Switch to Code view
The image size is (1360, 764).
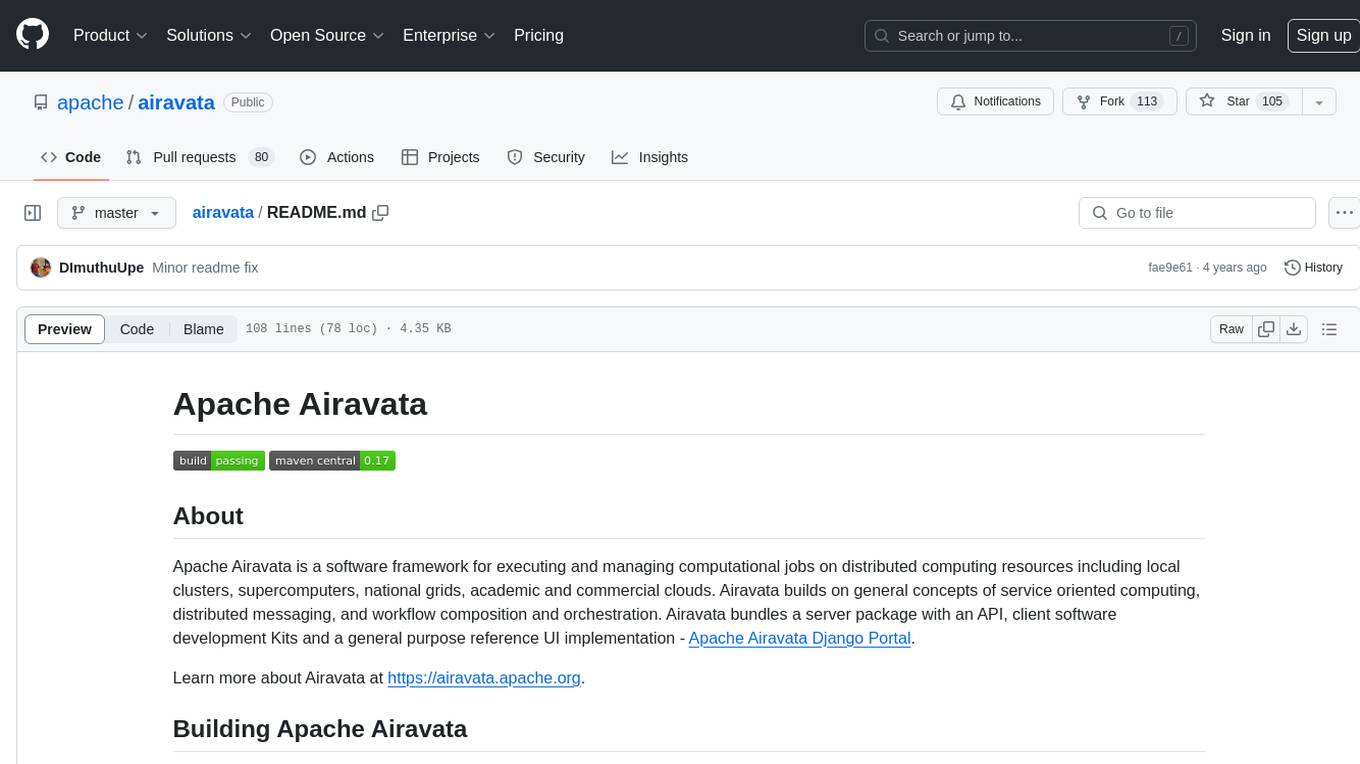pos(137,329)
